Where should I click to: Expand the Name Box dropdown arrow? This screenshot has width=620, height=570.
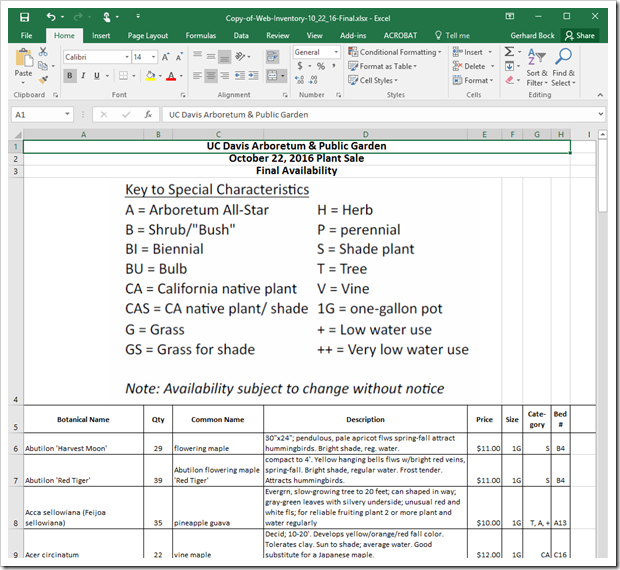pos(67,114)
